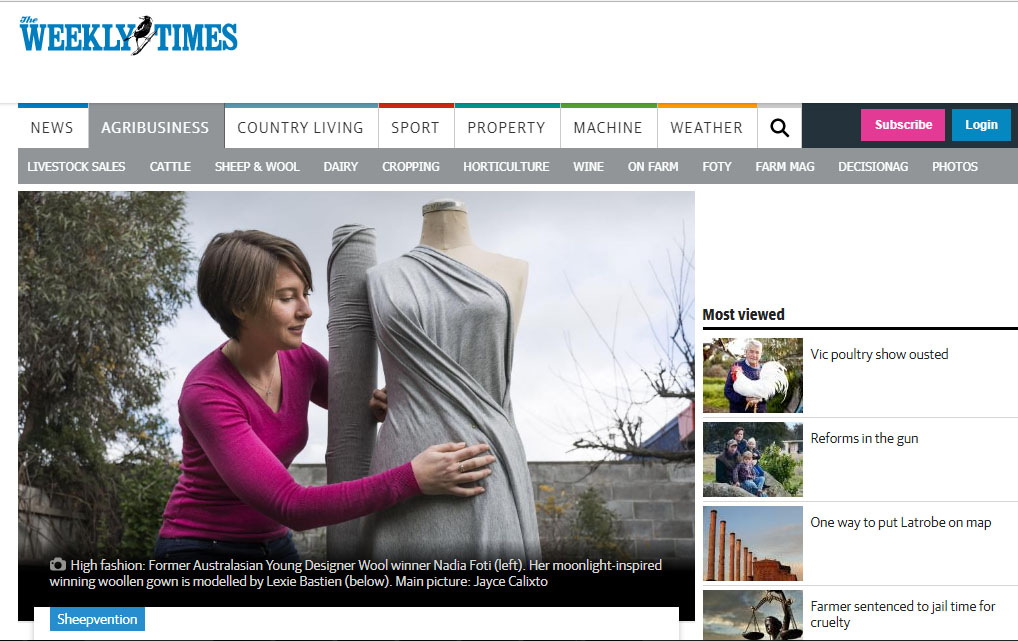Go to Cattle subsection
The width and height of the screenshot is (1018, 641).
coord(170,166)
